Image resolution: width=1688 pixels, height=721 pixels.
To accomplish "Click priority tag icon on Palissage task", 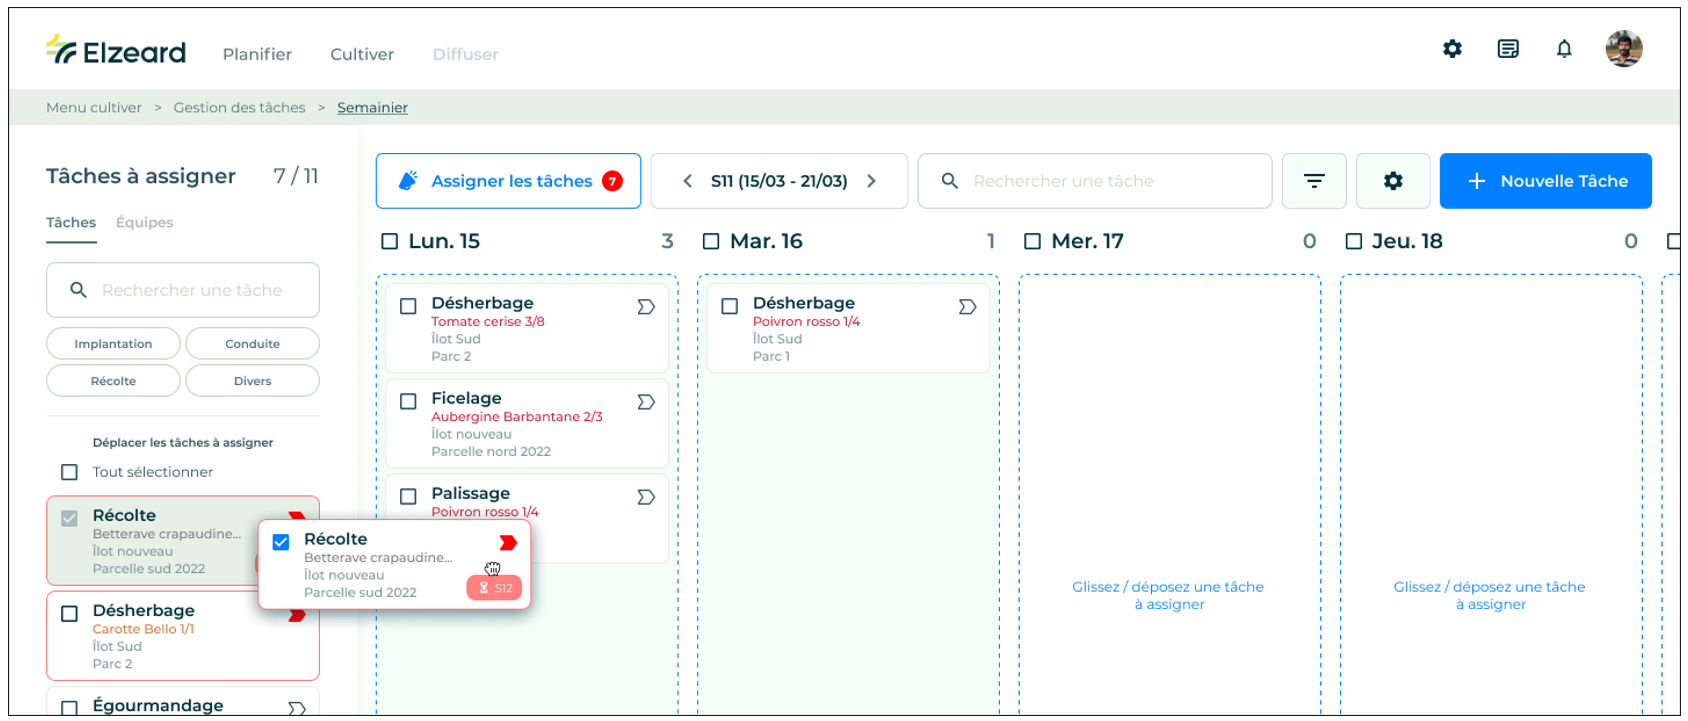I will point(646,497).
